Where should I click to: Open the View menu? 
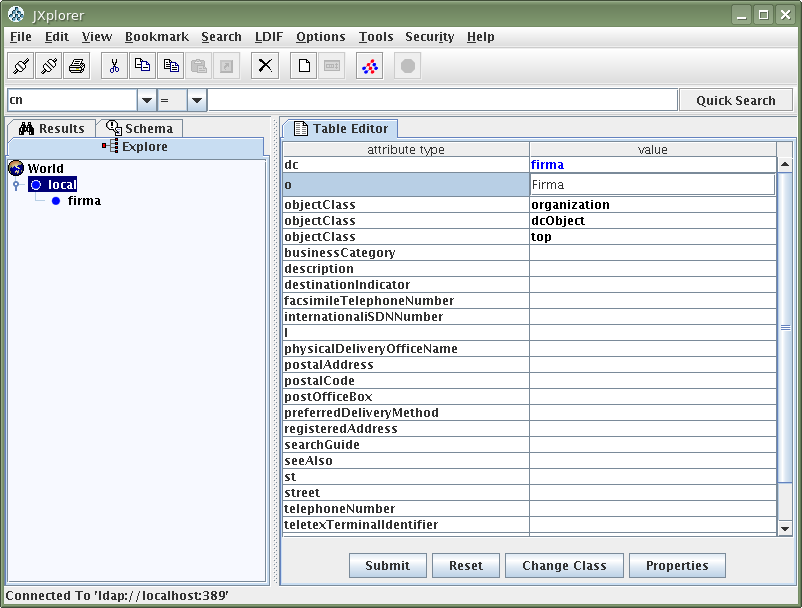pos(97,37)
